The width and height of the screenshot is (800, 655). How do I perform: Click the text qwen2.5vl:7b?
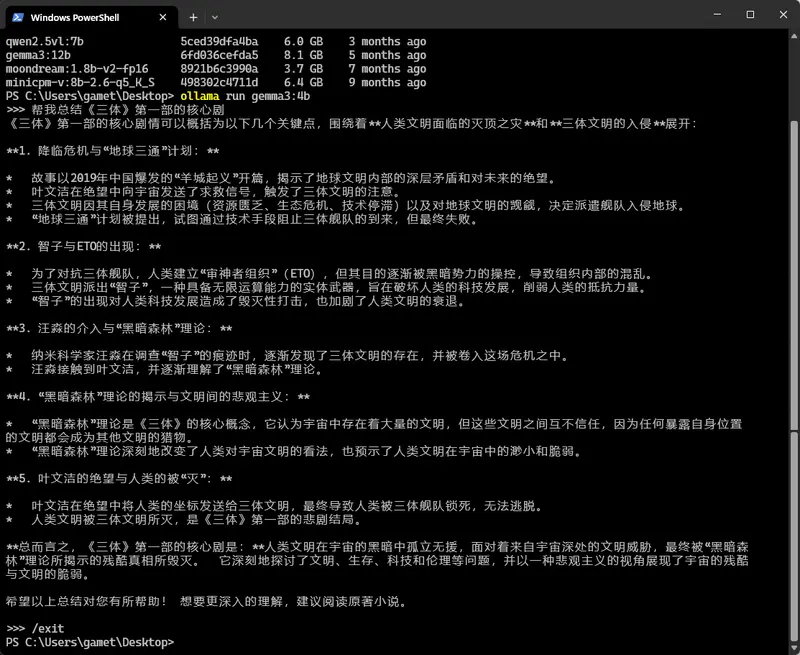click(44, 41)
